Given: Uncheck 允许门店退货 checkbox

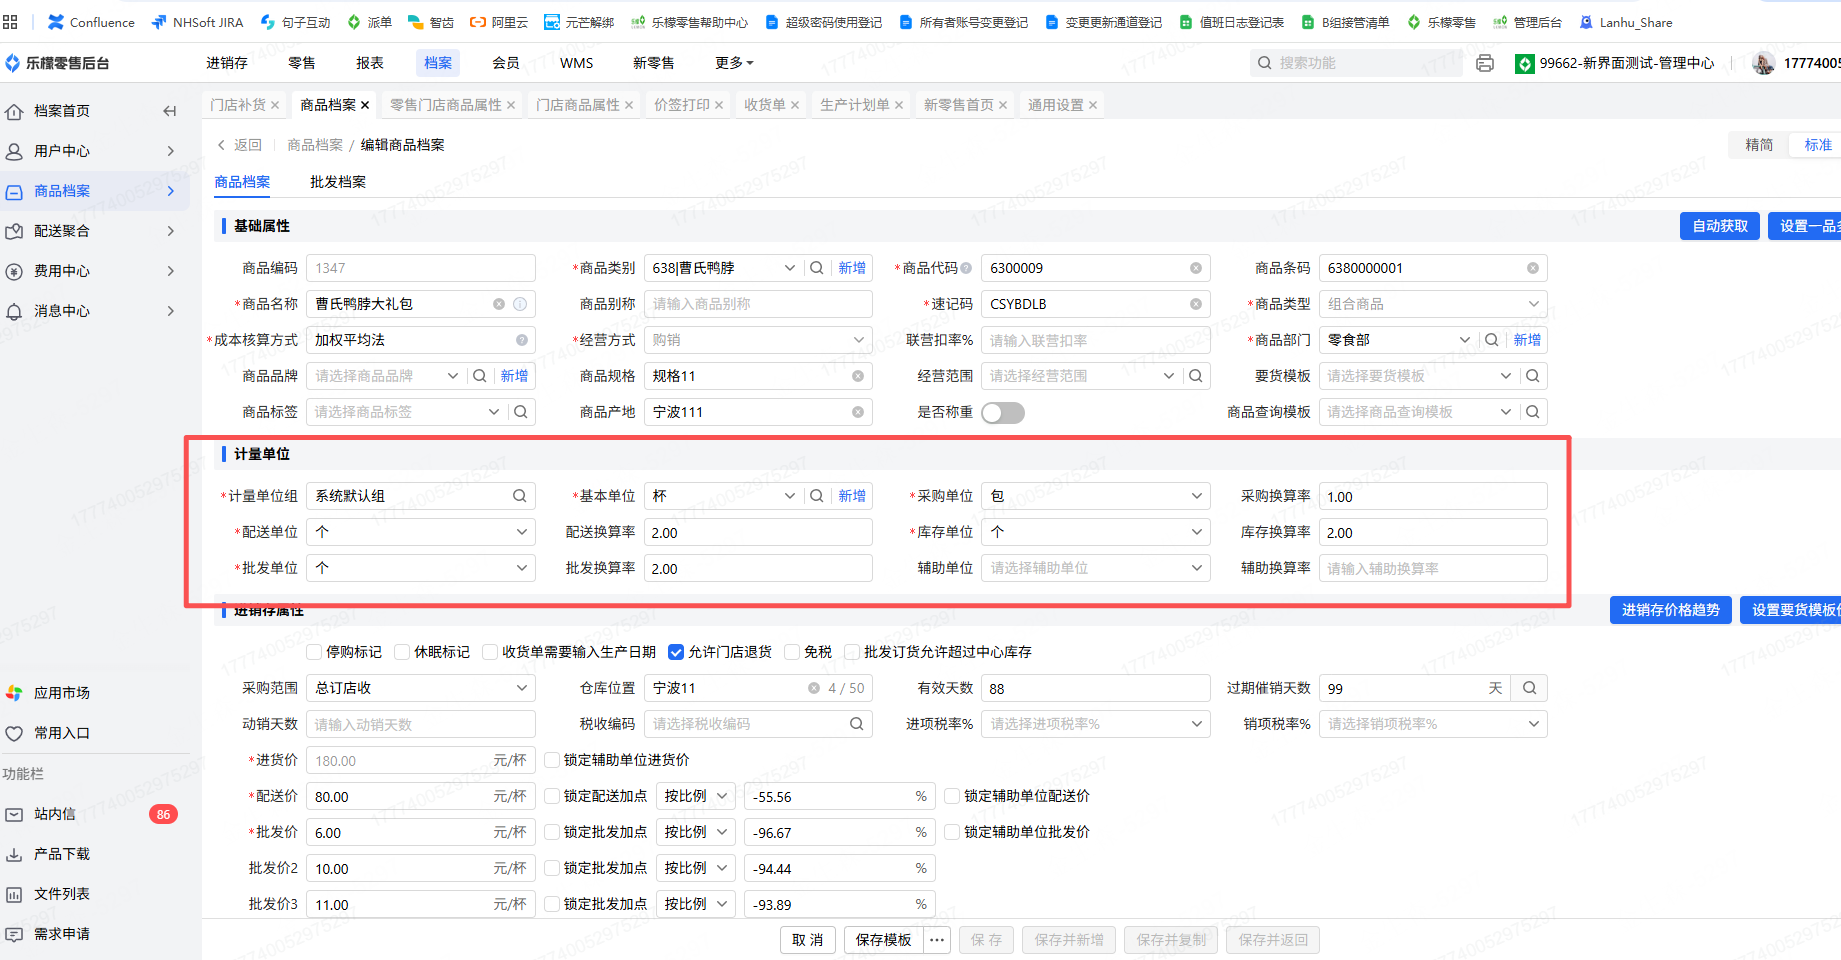Looking at the screenshot, I should tap(676, 652).
